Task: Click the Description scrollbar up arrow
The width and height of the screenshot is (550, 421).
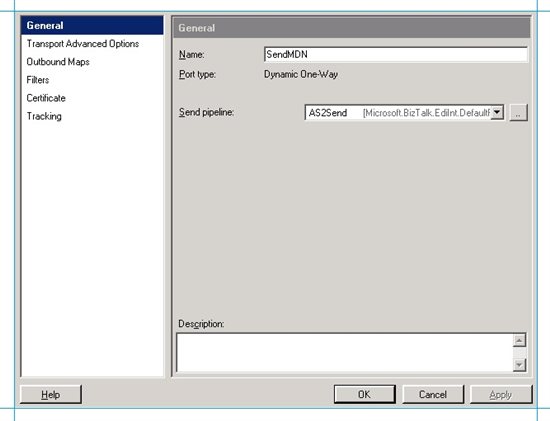Action: [x=519, y=340]
